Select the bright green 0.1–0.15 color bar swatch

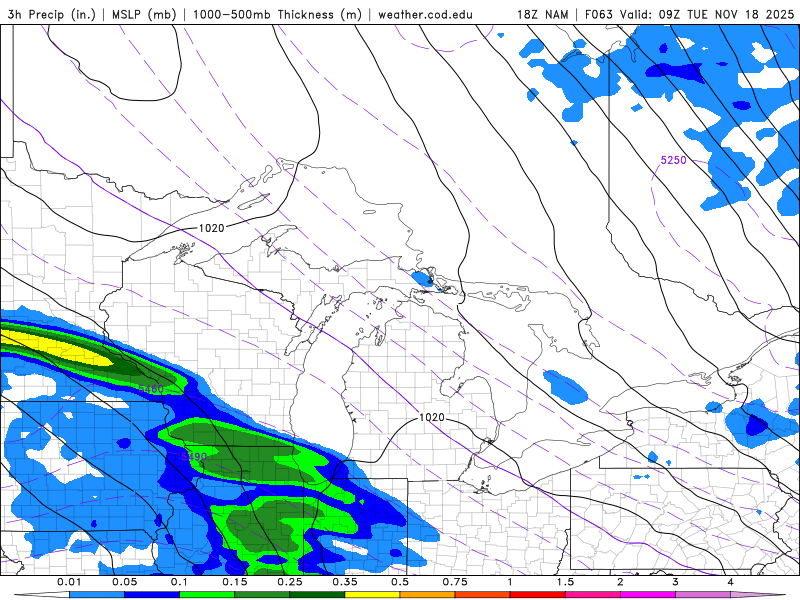(207, 595)
